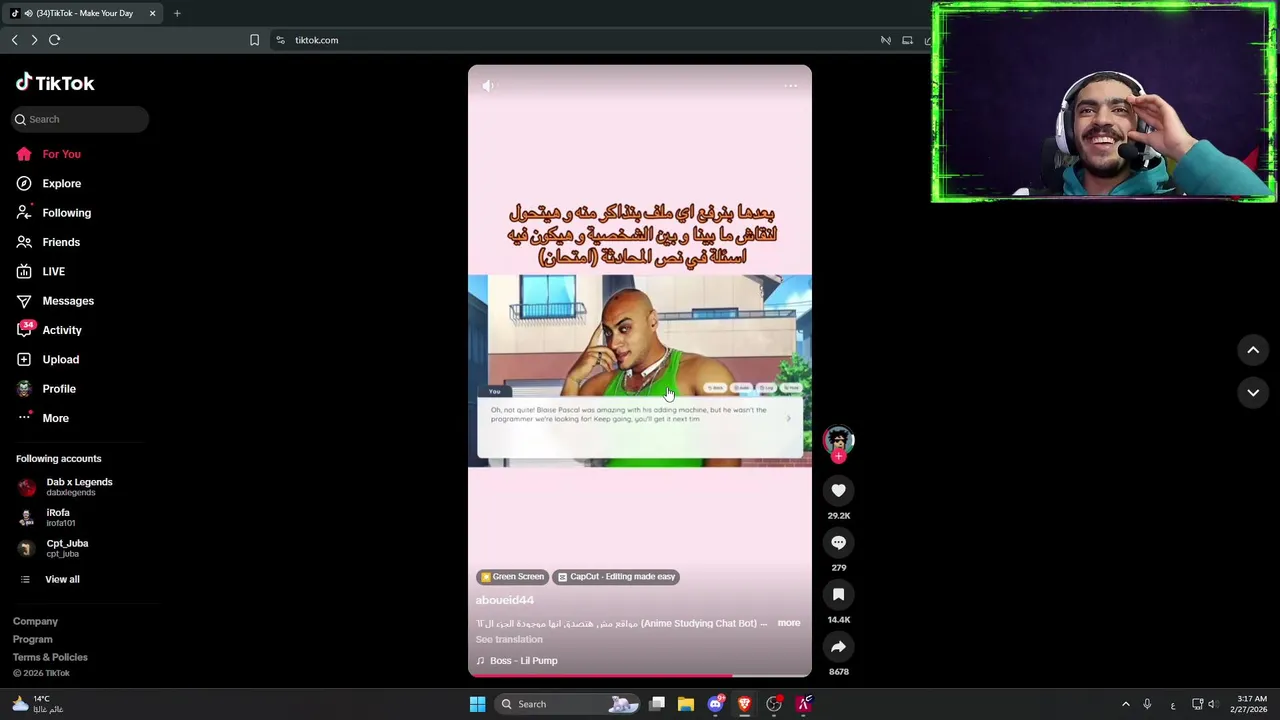Open the For You feed
1280x720 pixels.
(61, 154)
